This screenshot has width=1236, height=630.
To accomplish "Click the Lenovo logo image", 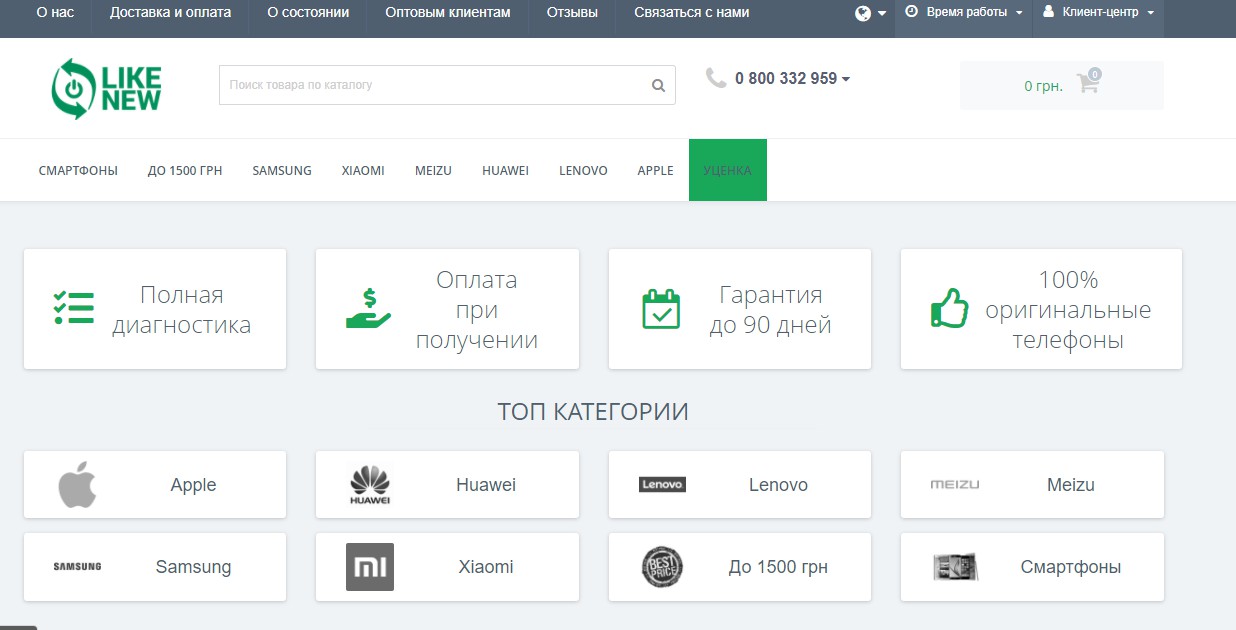I will pyautogui.click(x=662, y=485).
